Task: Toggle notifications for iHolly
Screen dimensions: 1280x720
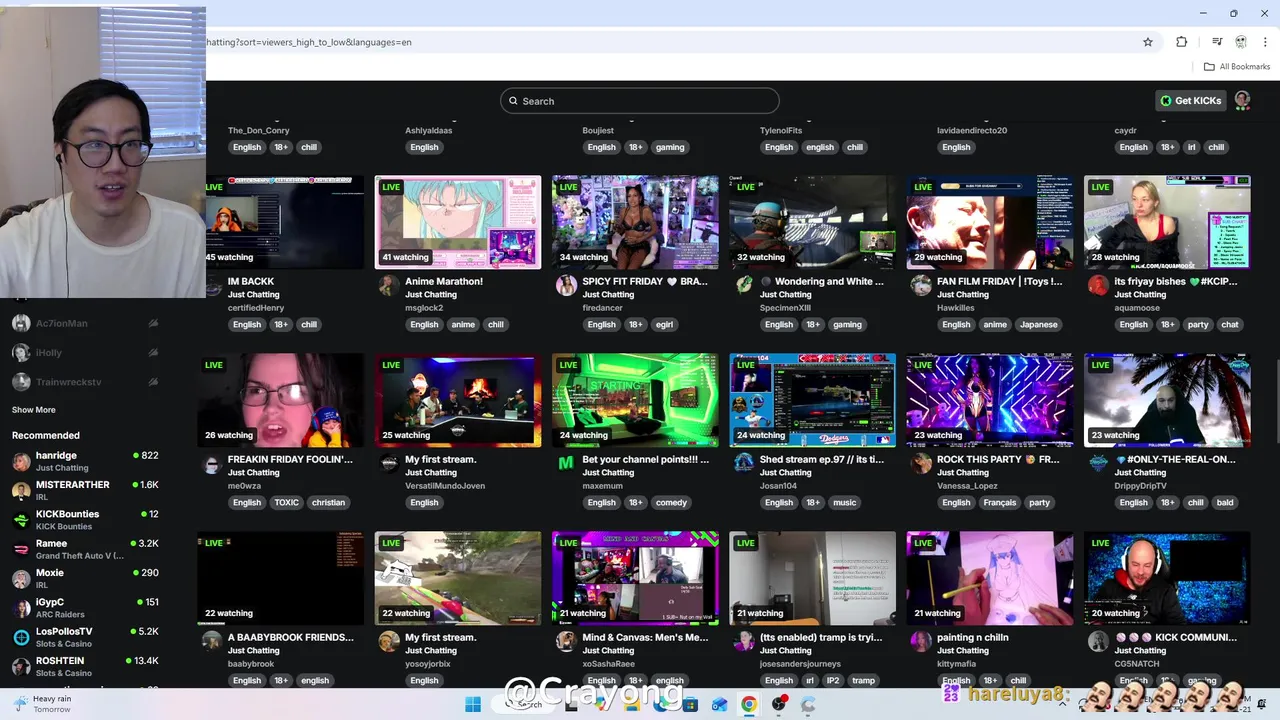Action: tap(153, 352)
